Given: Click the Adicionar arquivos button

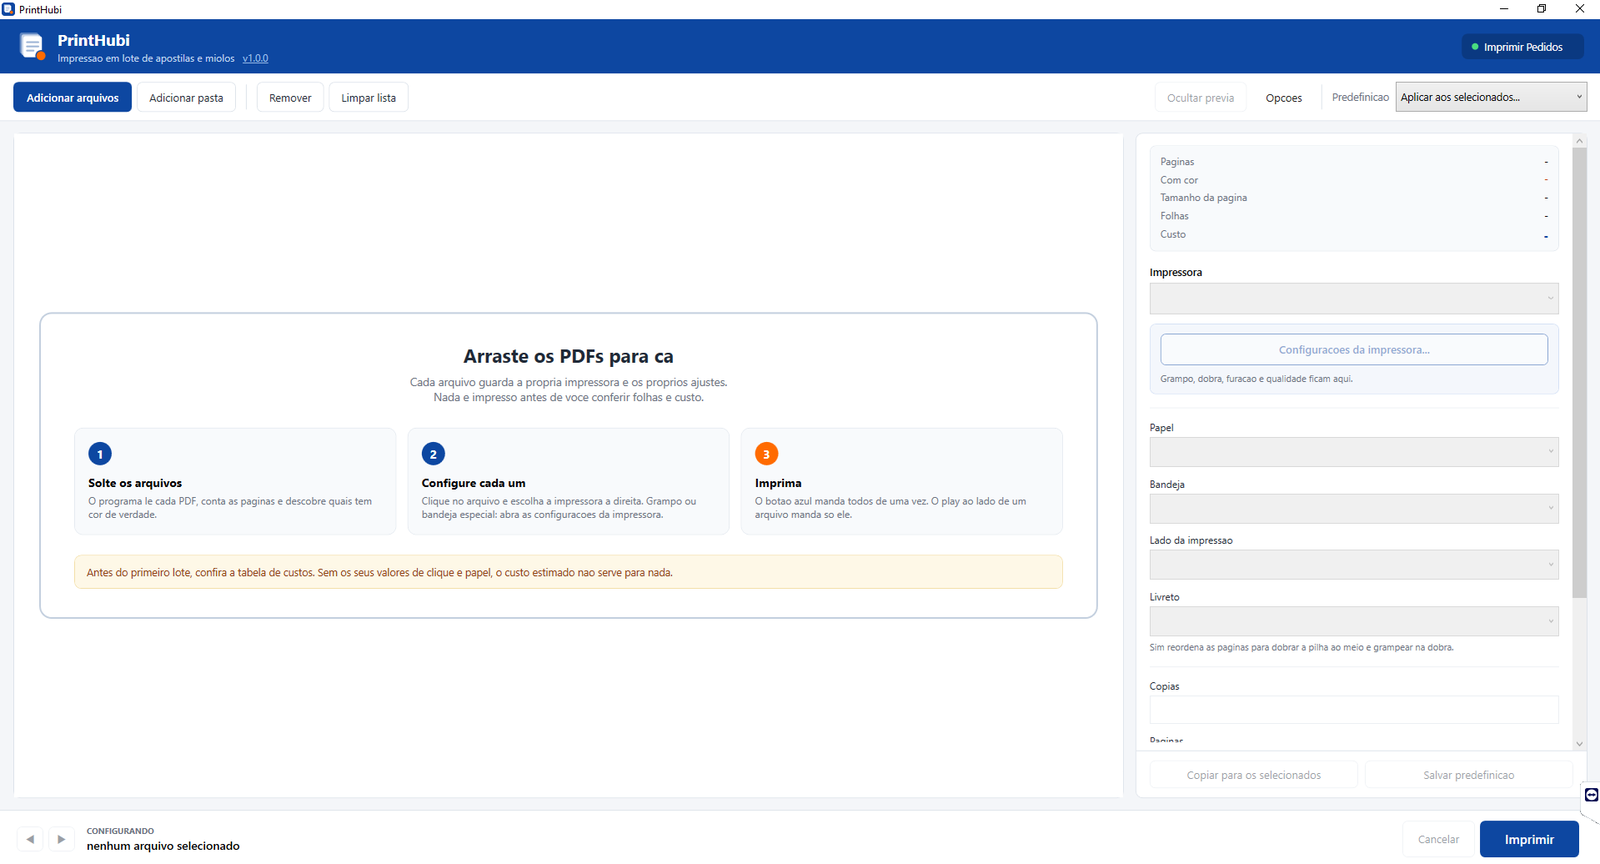Looking at the screenshot, I should tap(72, 98).
